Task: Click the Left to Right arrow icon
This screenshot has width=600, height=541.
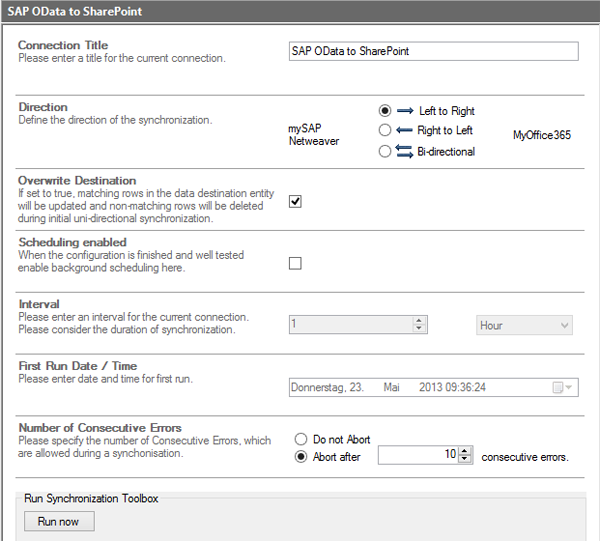Action: [x=404, y=111]
